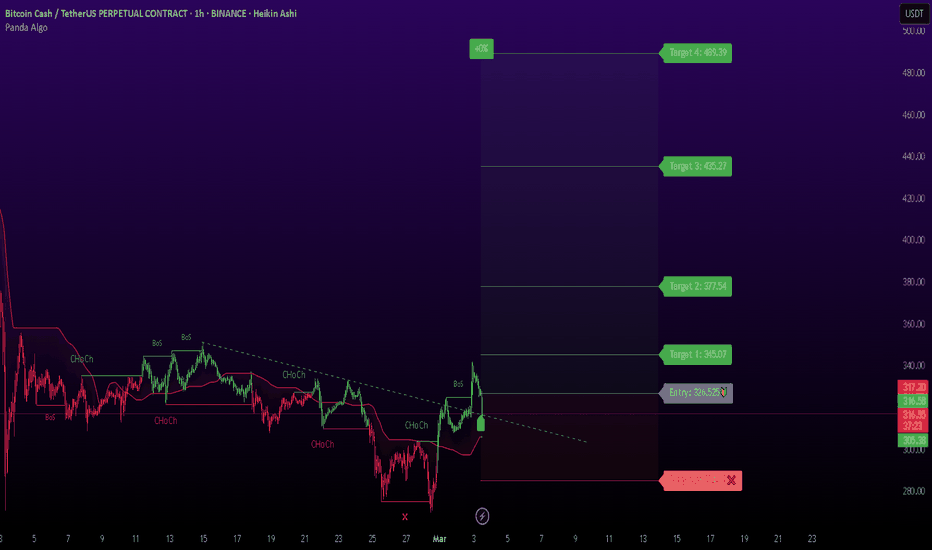932x550 pixels.
Task: Select the red stop-loss label
Action: [701, 480]
